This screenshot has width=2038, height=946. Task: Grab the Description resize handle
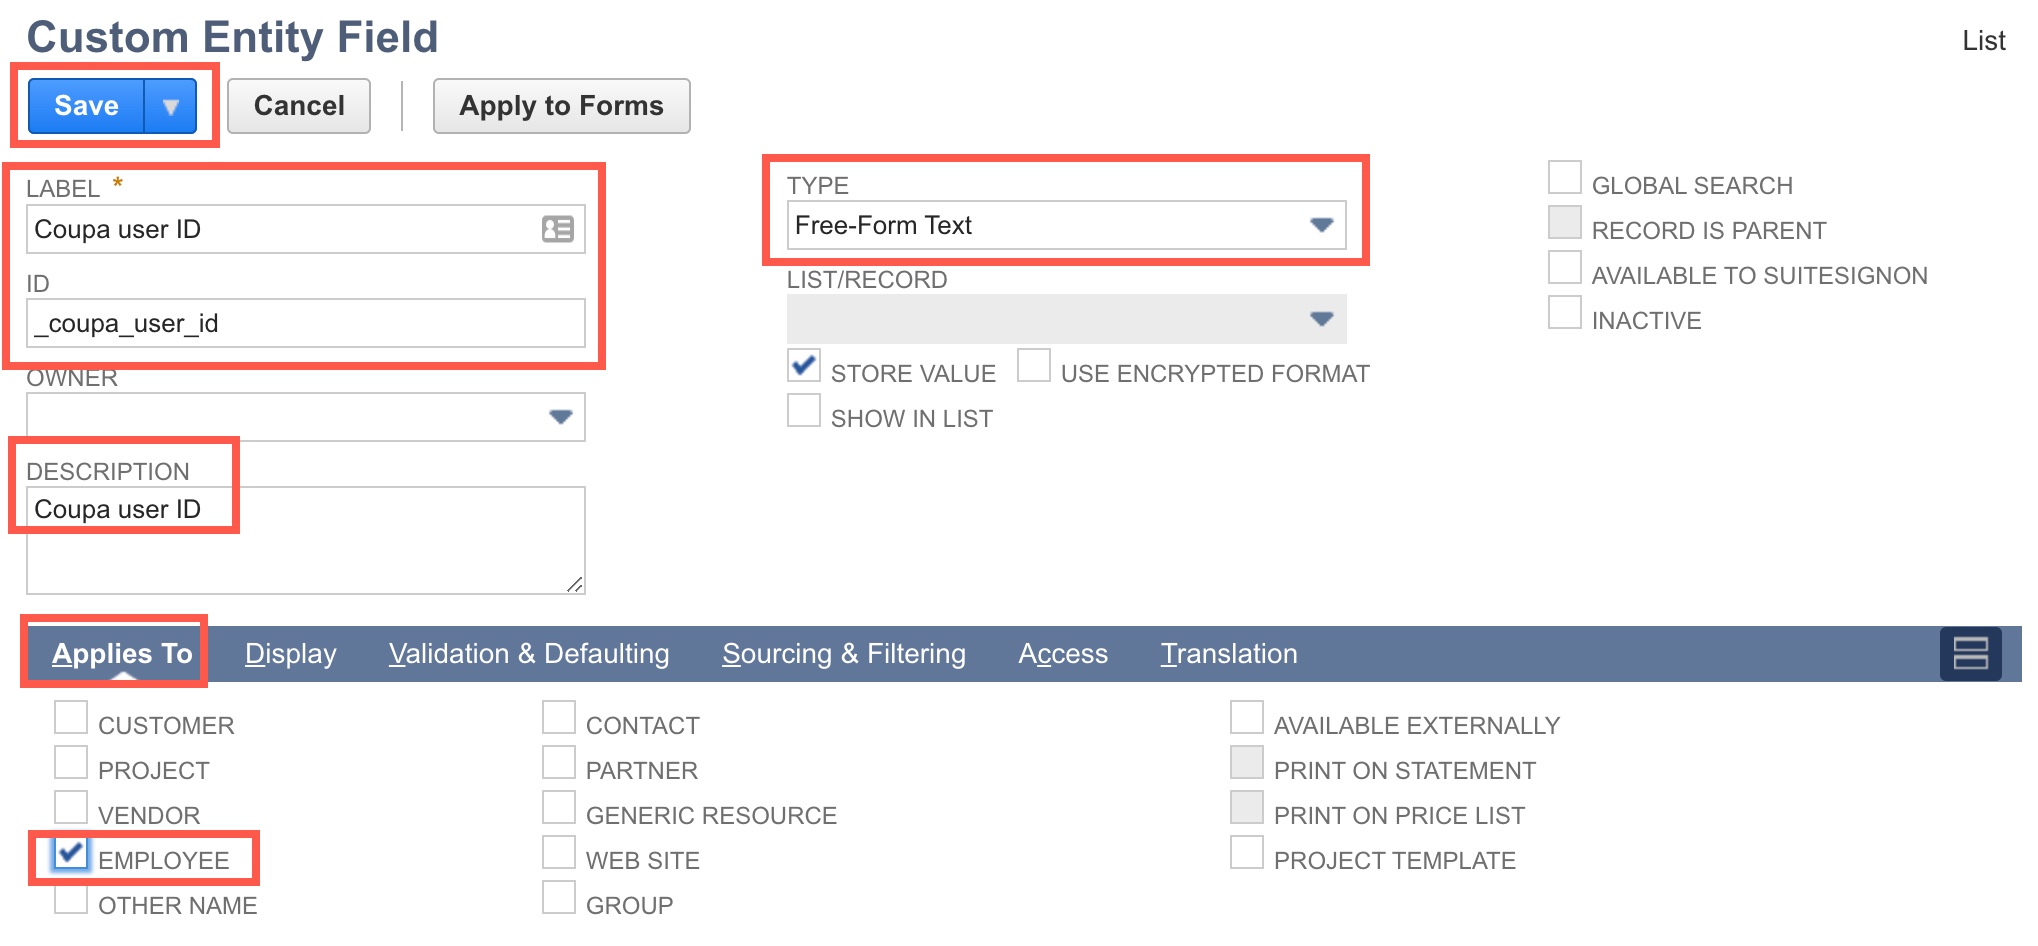tap(575, 584)
